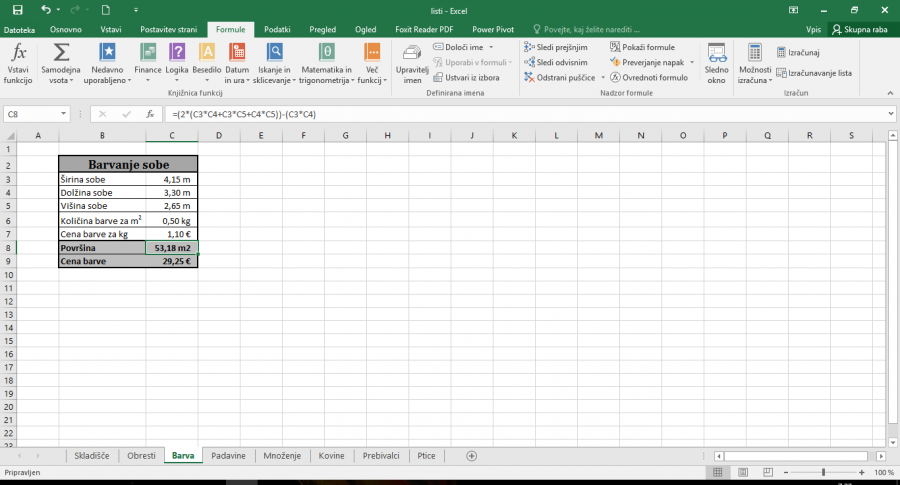Expand the Možnosti izračuna dropdown

754,62
